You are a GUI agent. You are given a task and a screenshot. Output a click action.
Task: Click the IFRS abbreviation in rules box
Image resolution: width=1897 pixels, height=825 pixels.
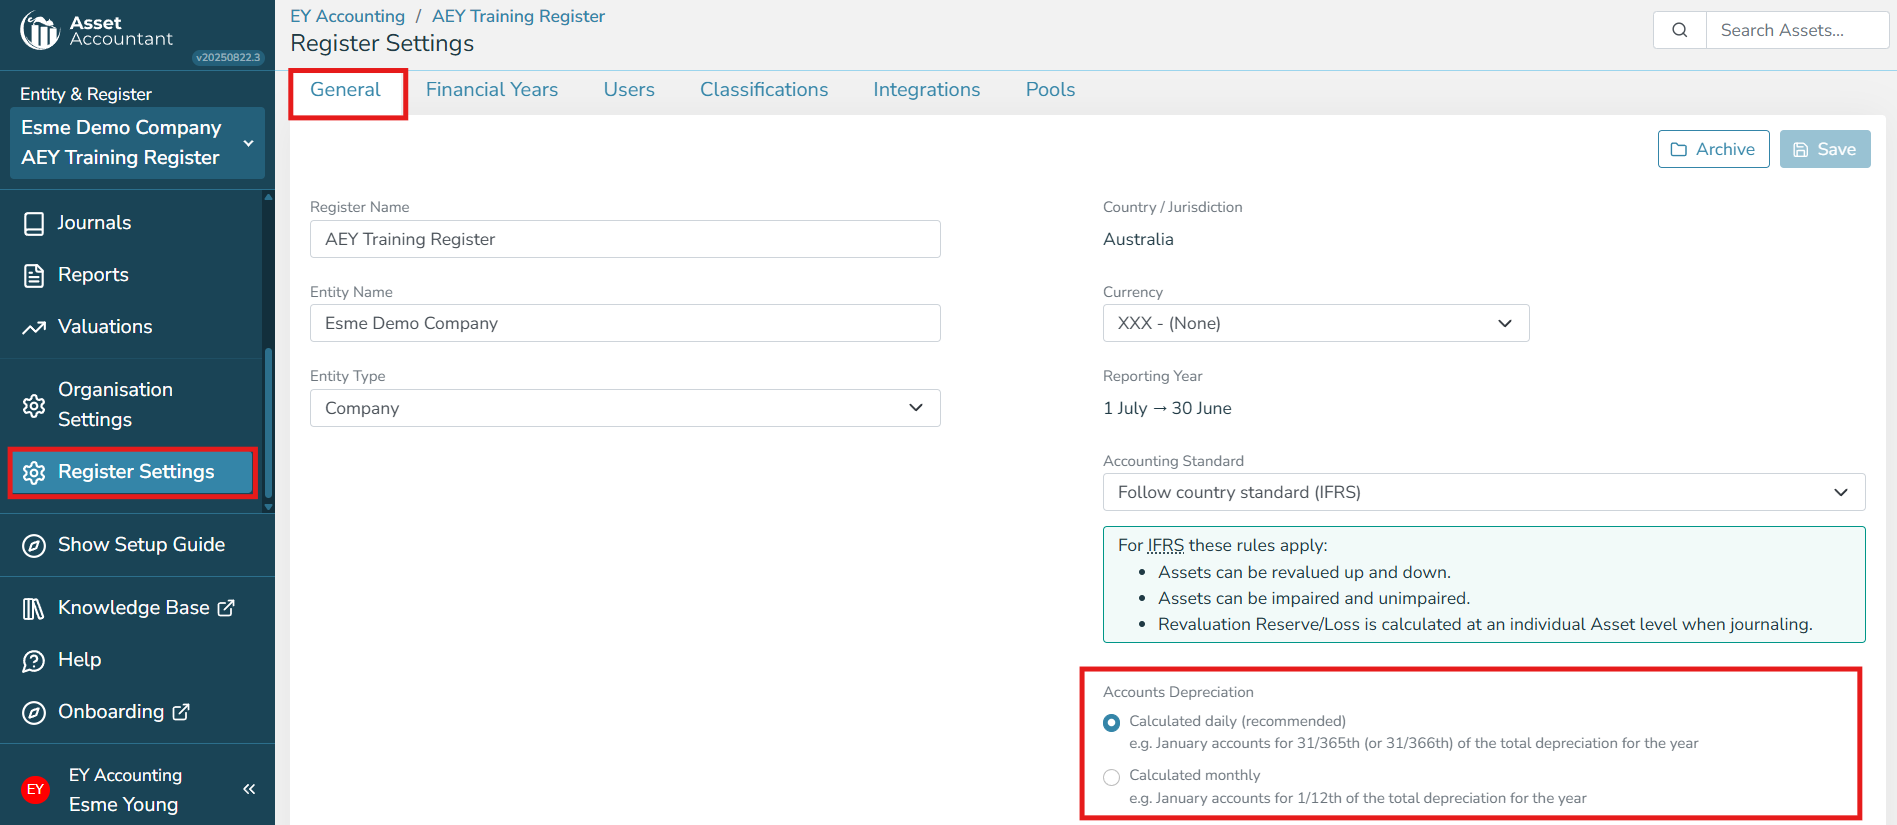pos(1165,545)
